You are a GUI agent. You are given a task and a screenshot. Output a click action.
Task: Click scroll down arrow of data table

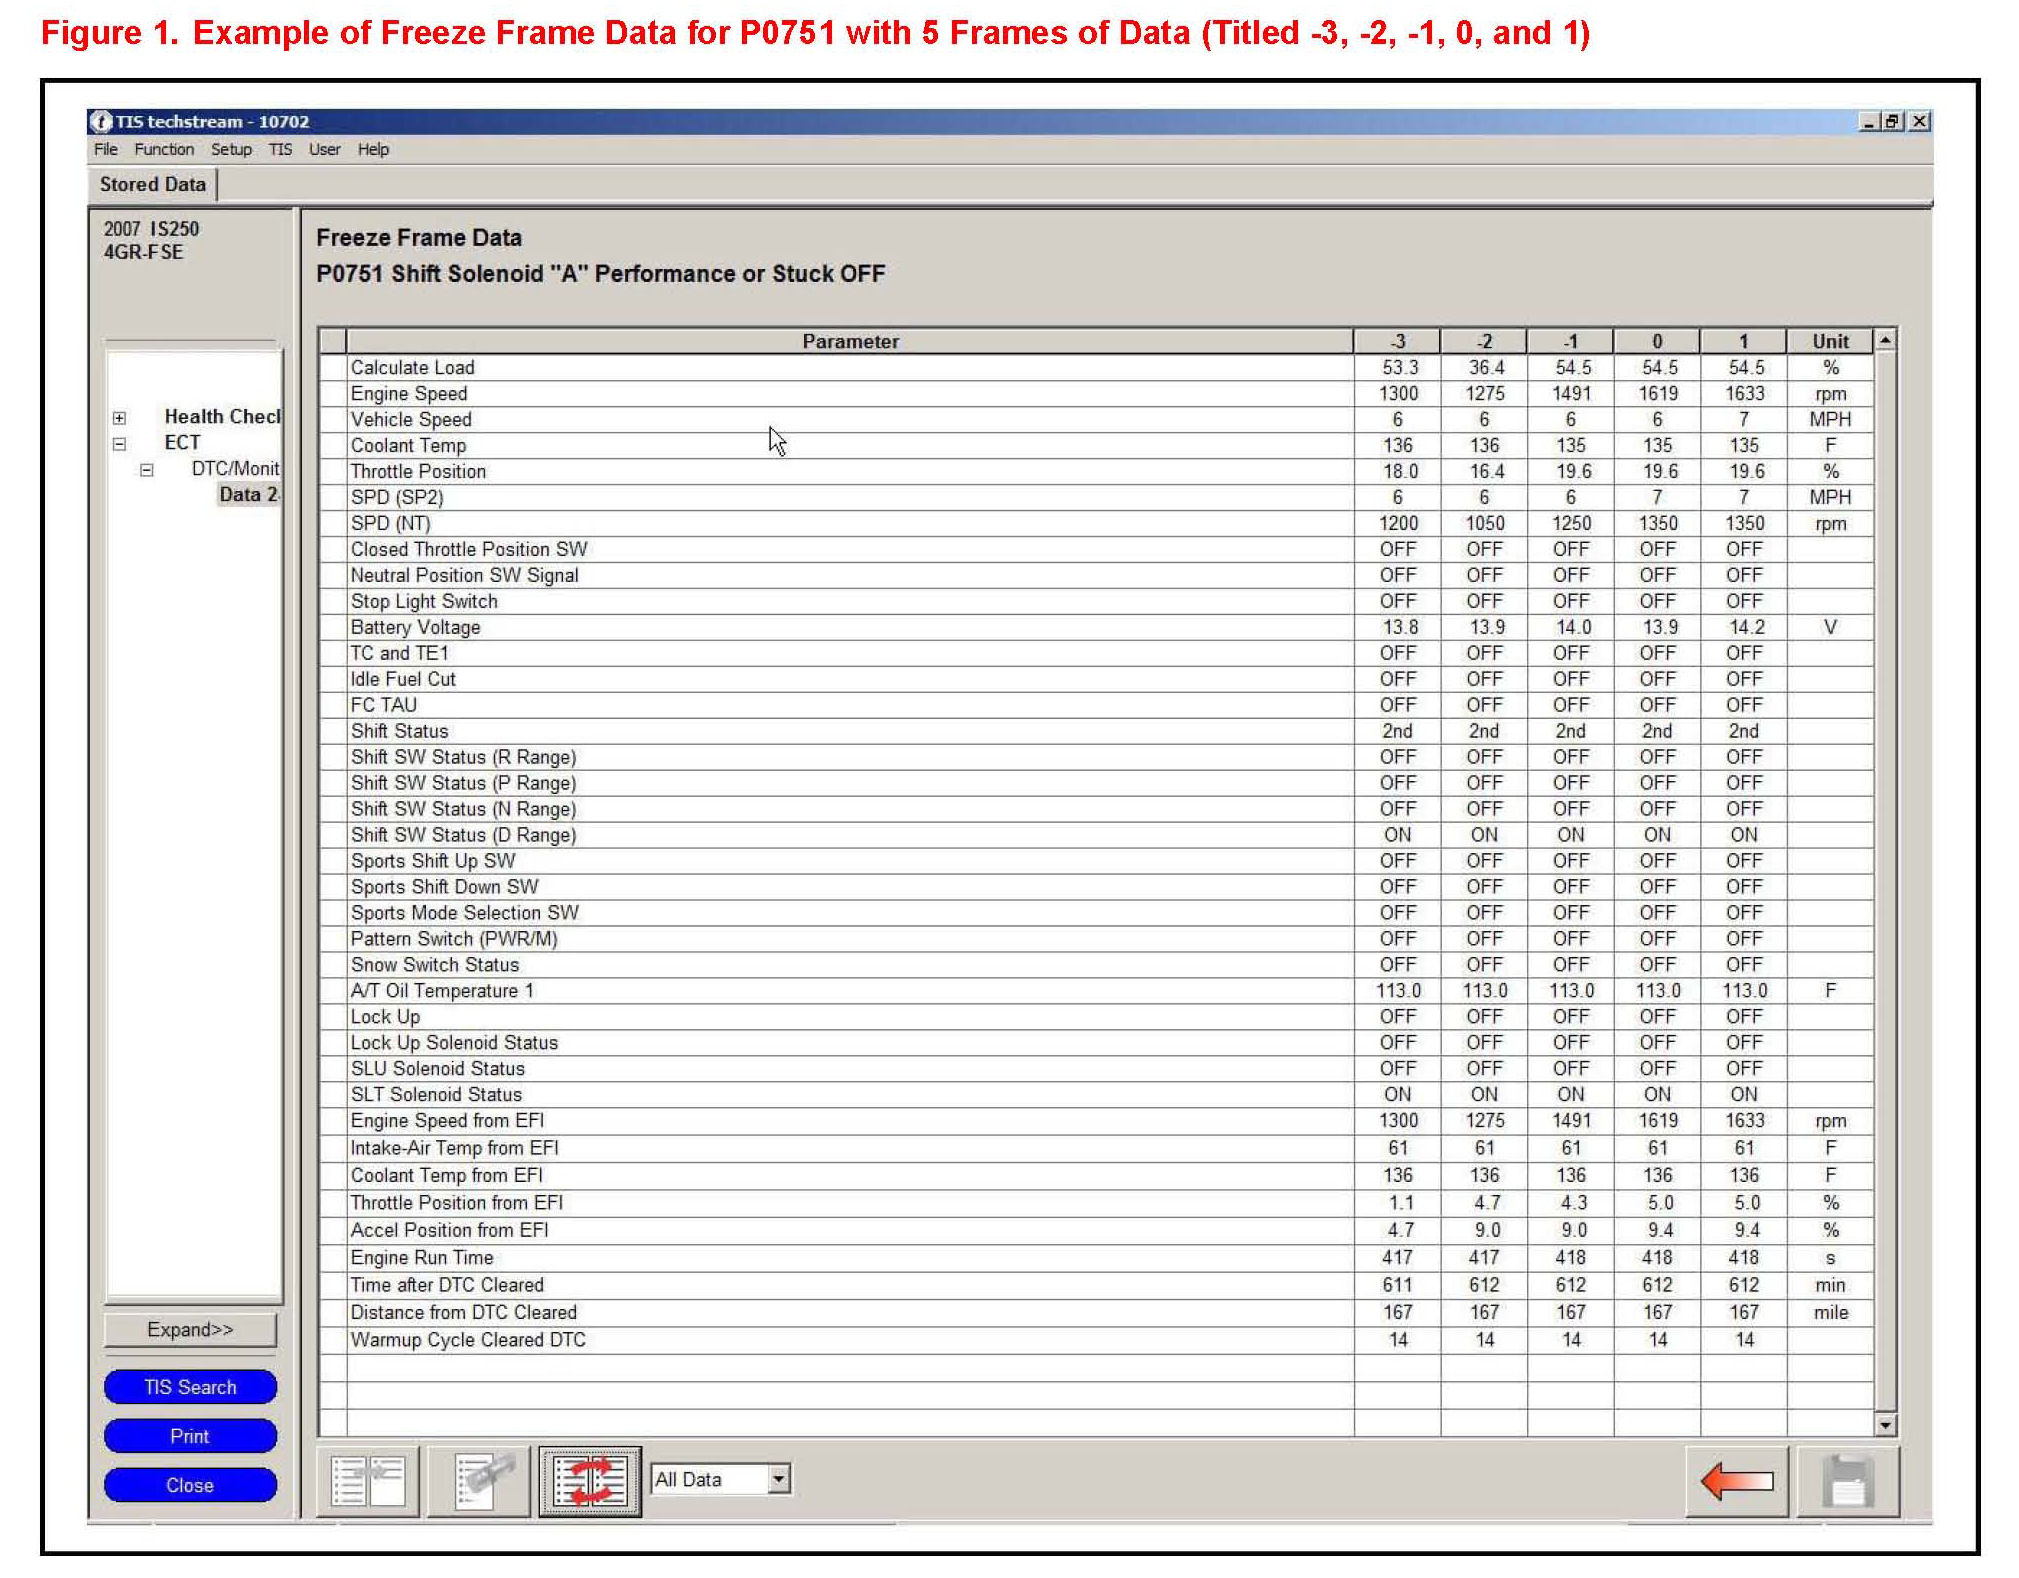tap(1885, 1425)
